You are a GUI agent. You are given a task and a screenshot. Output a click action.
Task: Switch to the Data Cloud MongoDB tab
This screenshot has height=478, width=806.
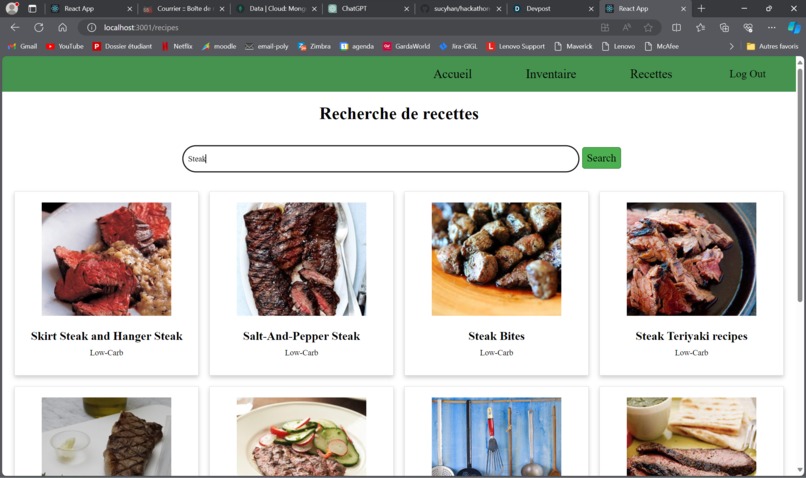click(x=276, y=9)
